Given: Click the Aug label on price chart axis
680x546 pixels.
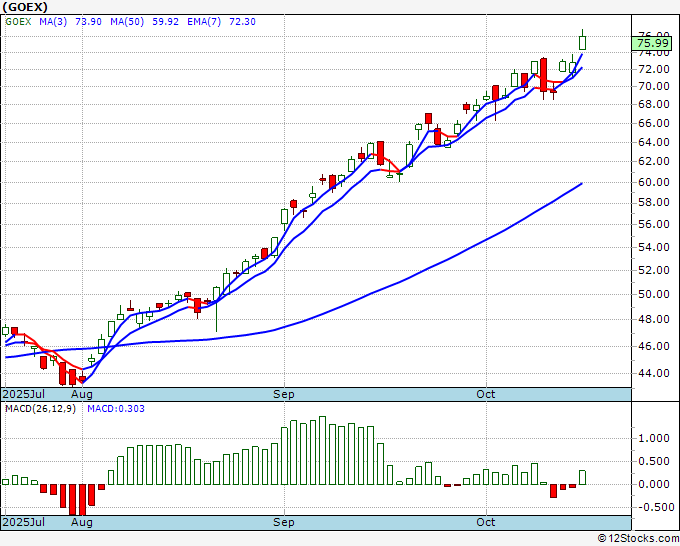Looking at the screenshot, I should [82, 394].
